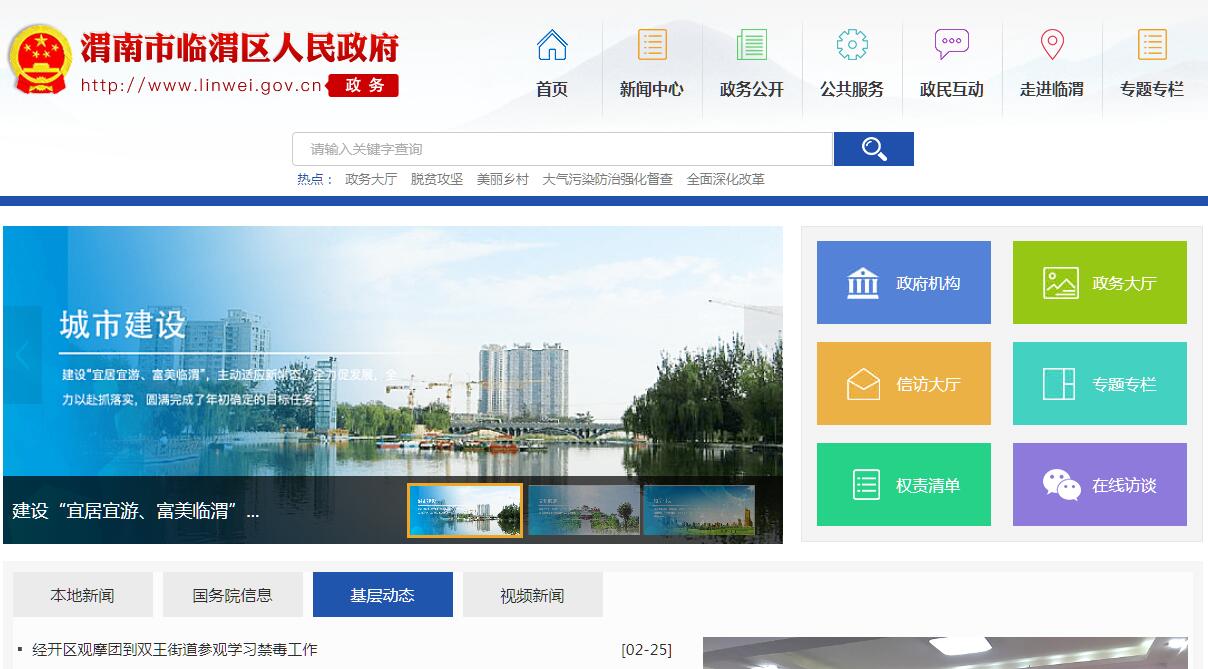The width and height of the screenshot is (1208, 669).
Task: Switch to the 视频新闻 tab
Action: 532,595
